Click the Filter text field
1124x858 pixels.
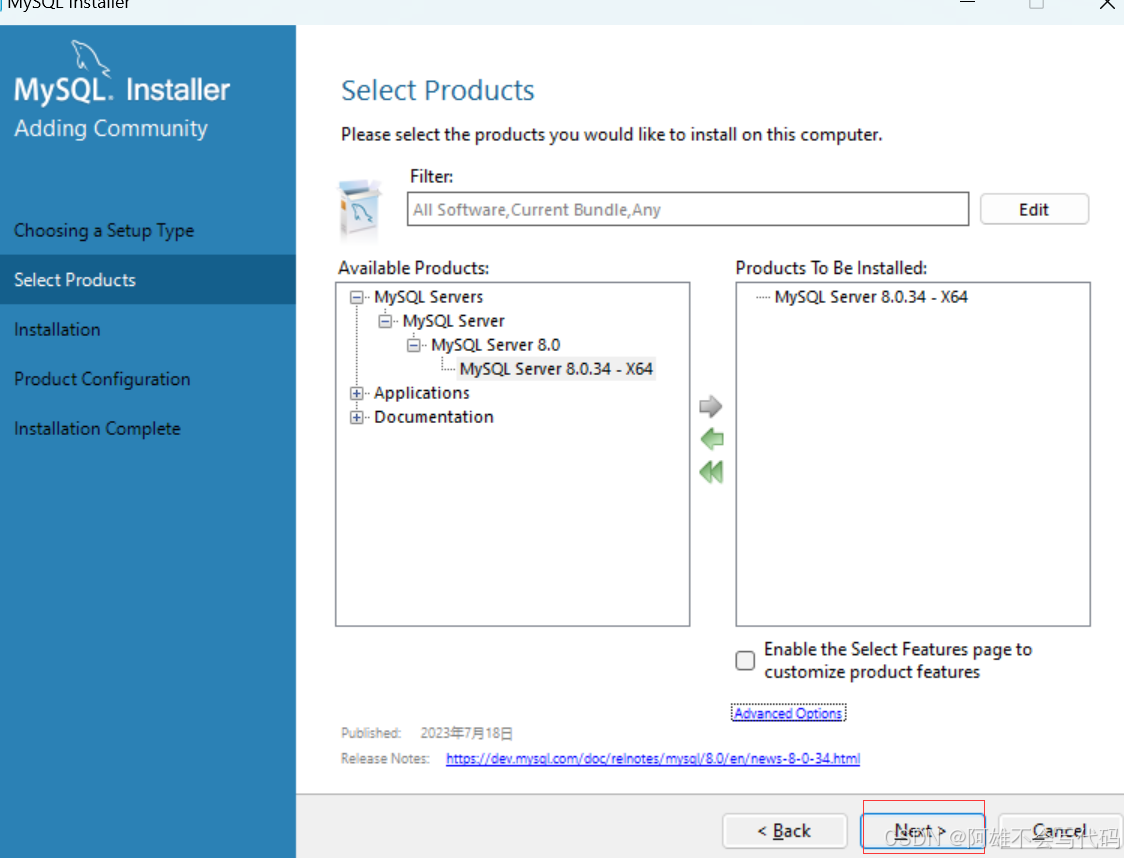point(687,208)
